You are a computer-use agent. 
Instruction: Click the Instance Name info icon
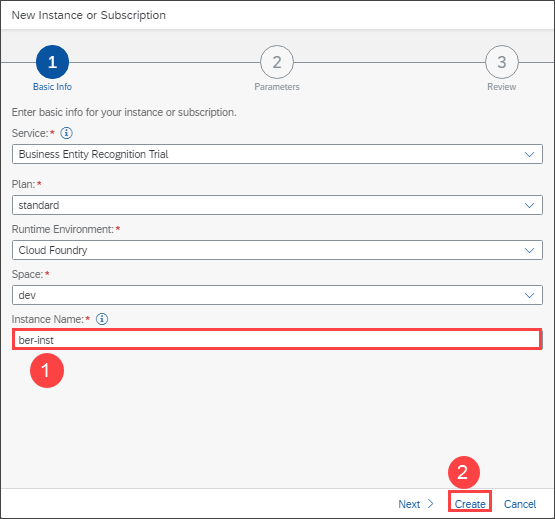tap(102, 319)
